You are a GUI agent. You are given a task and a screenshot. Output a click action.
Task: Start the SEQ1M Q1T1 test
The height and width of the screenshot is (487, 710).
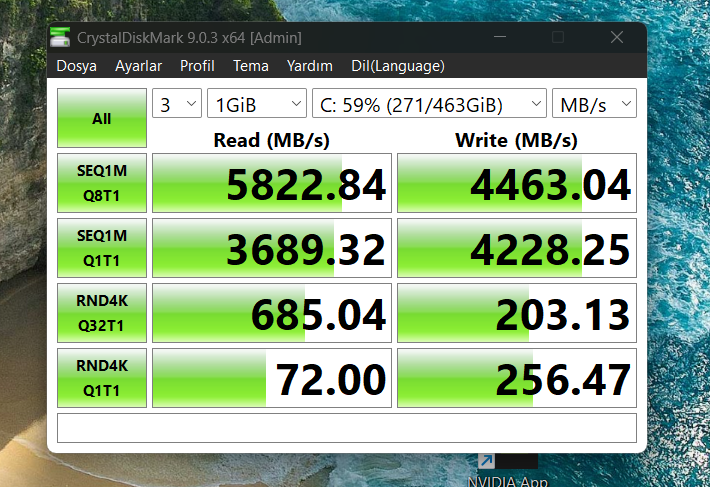tap(102, 248)
